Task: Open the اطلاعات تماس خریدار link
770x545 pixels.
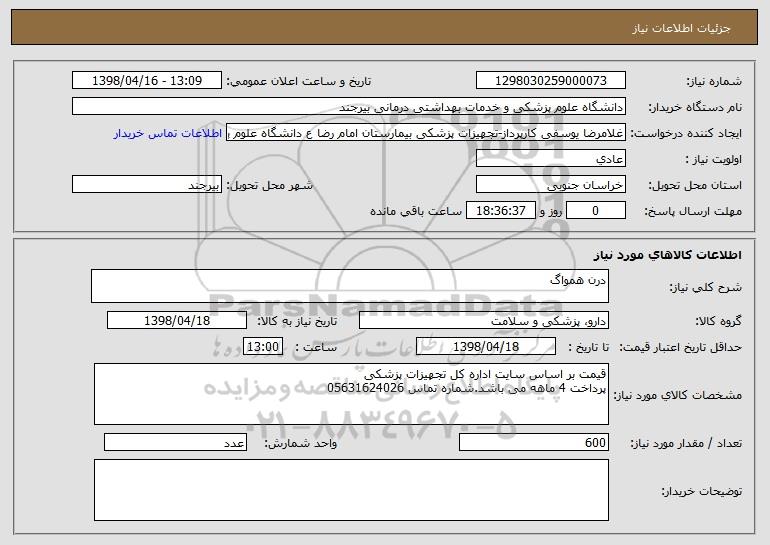Action: (167, 134)
